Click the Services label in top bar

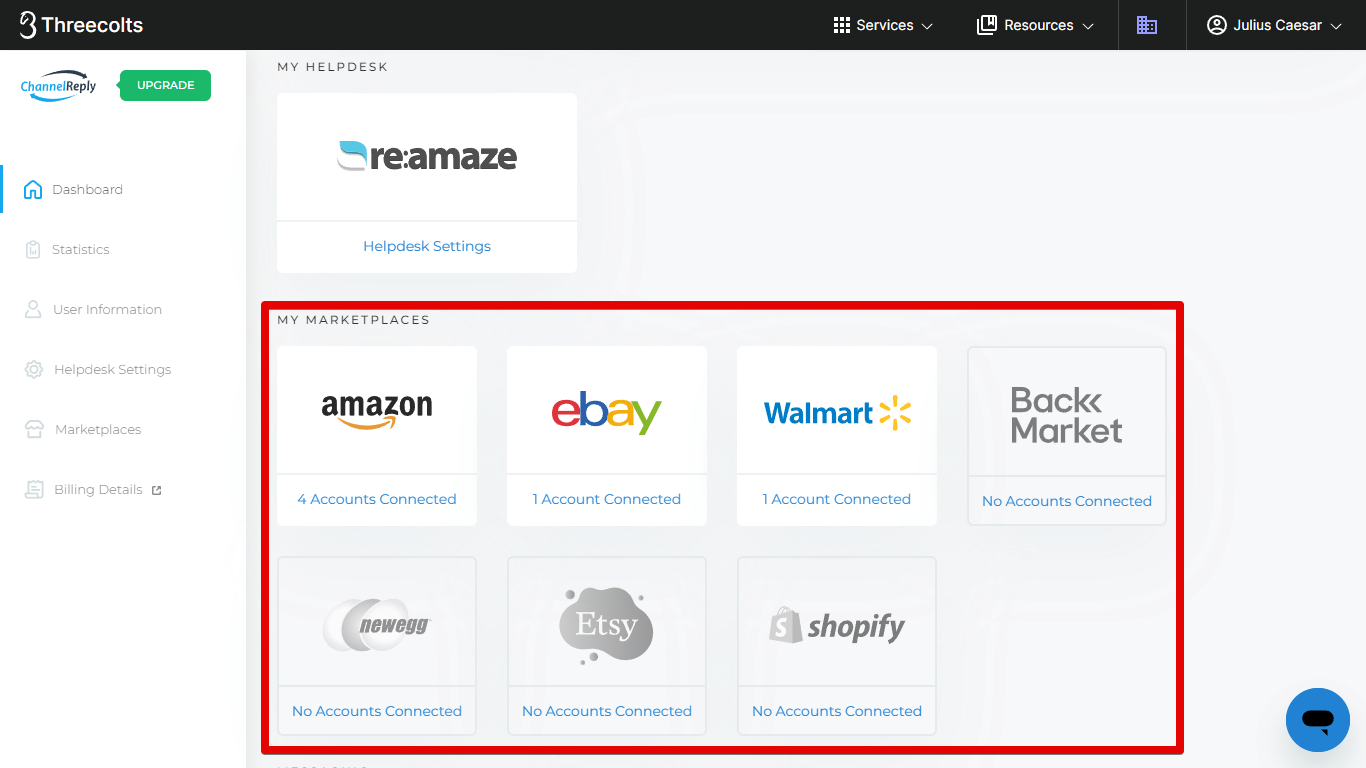885,25
